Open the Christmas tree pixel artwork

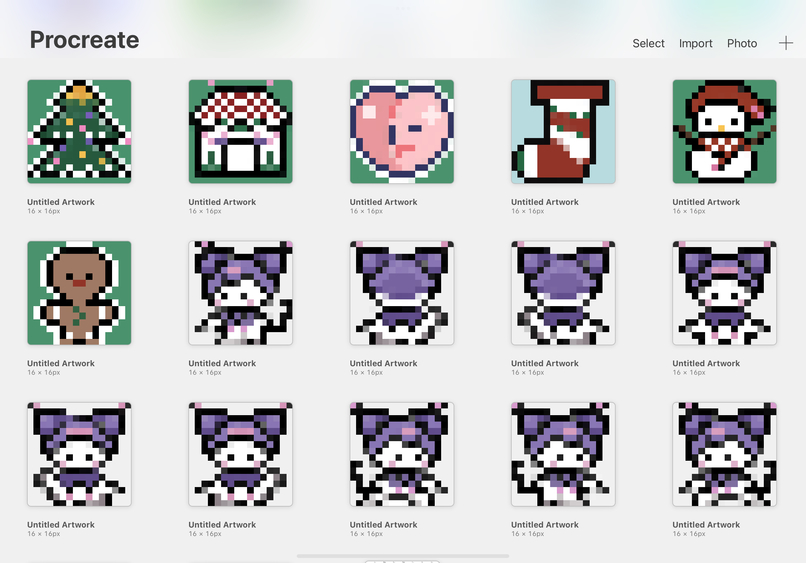(79, 132)
